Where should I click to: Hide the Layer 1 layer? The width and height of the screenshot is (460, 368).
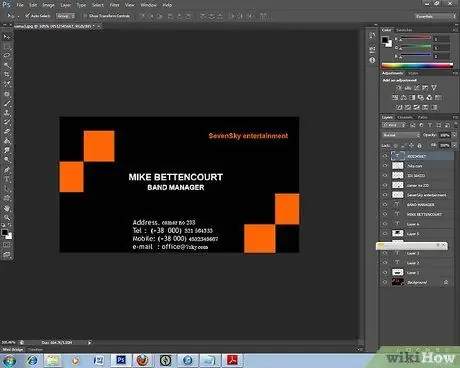click(385, 273)
